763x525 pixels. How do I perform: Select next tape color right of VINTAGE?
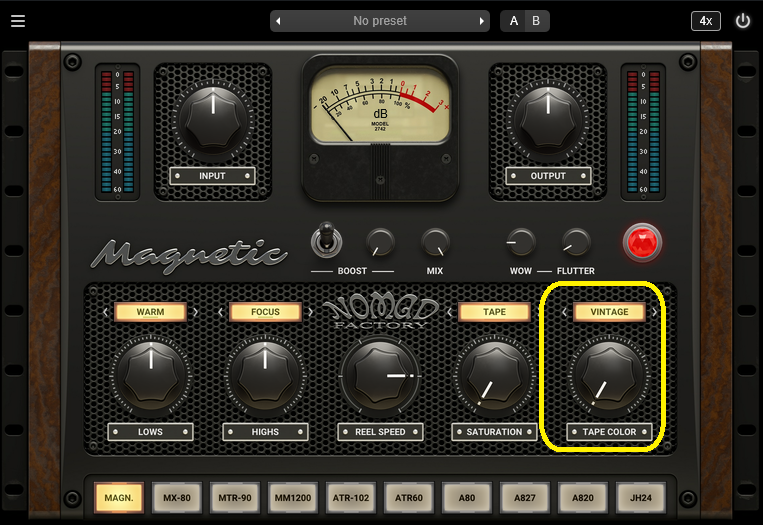tap(654, 312)
